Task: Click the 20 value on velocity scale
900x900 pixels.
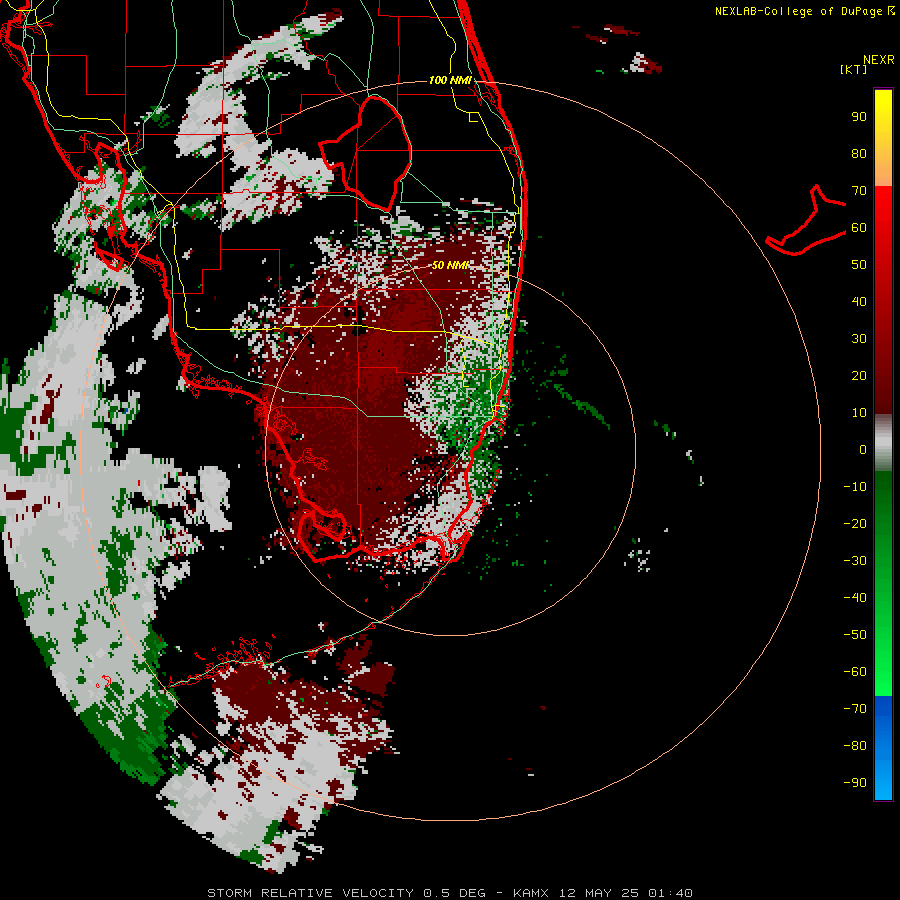Action: coord(859,375)
